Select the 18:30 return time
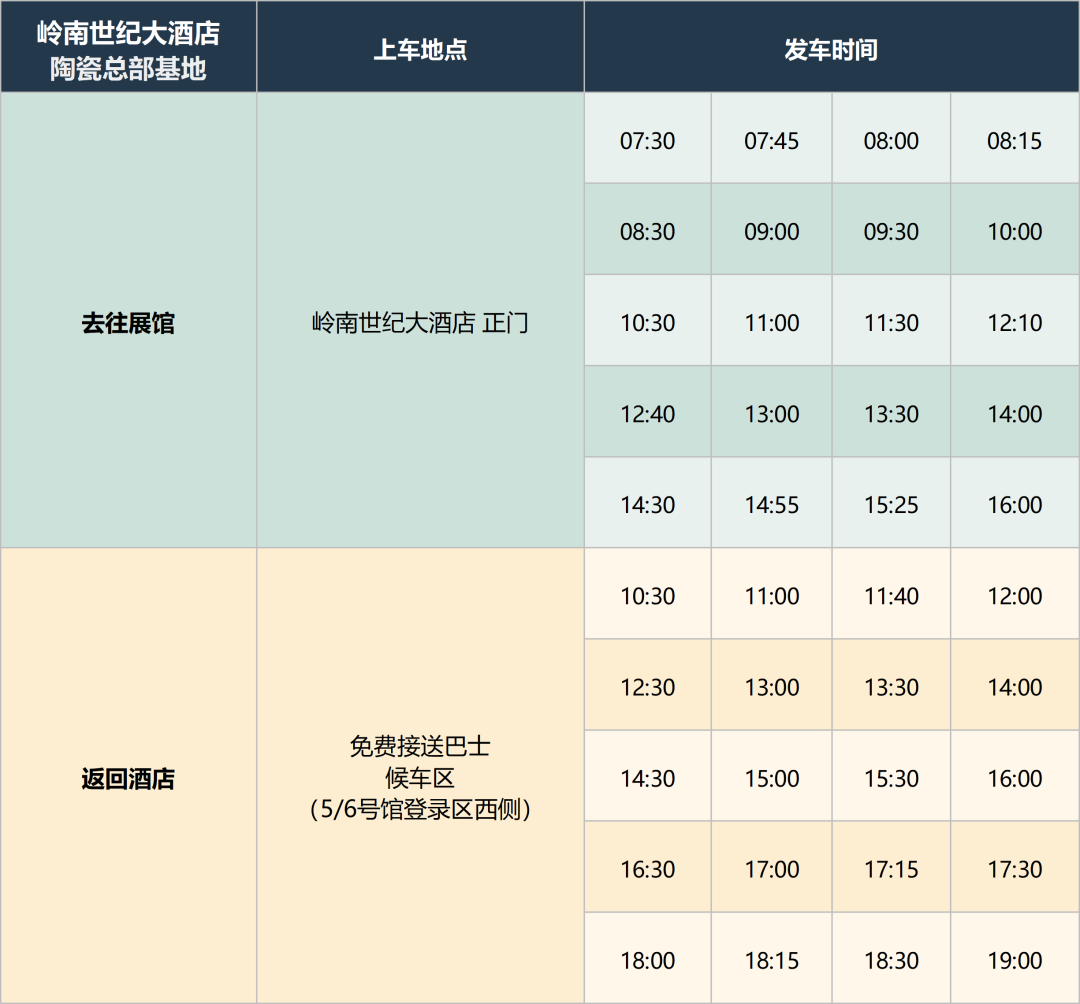Image resolution: width=1080 pixels, height=1004 pixels. pyautogui.click(x=891, y=958)
